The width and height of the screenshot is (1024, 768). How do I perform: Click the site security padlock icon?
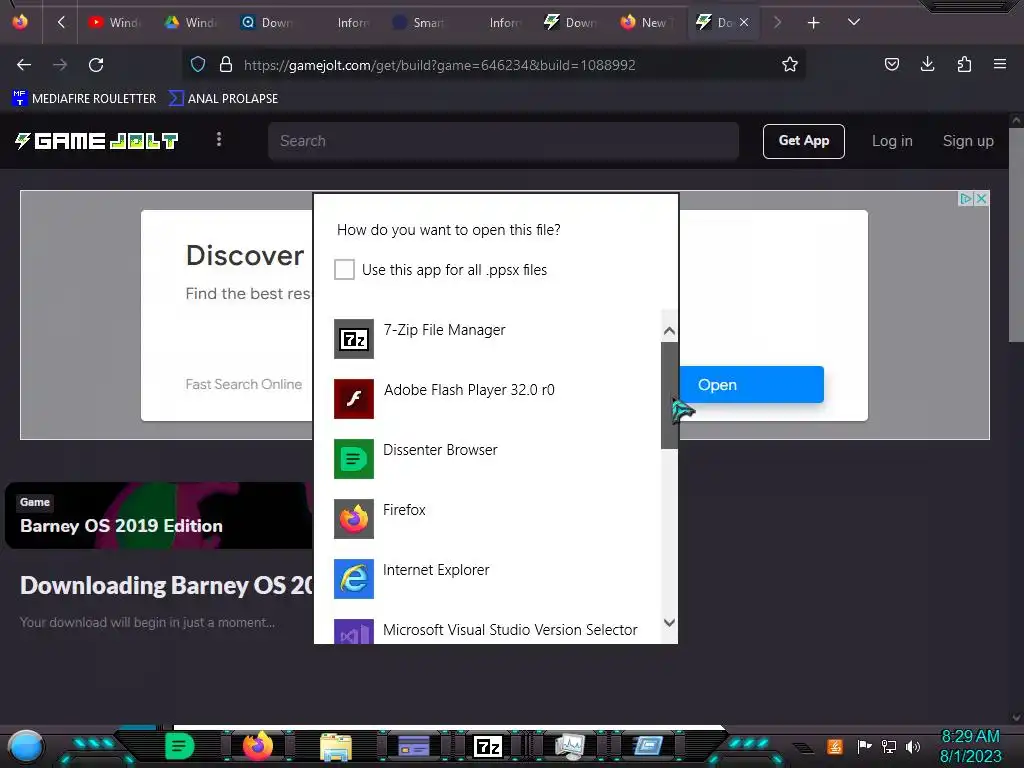coord(226,65)
